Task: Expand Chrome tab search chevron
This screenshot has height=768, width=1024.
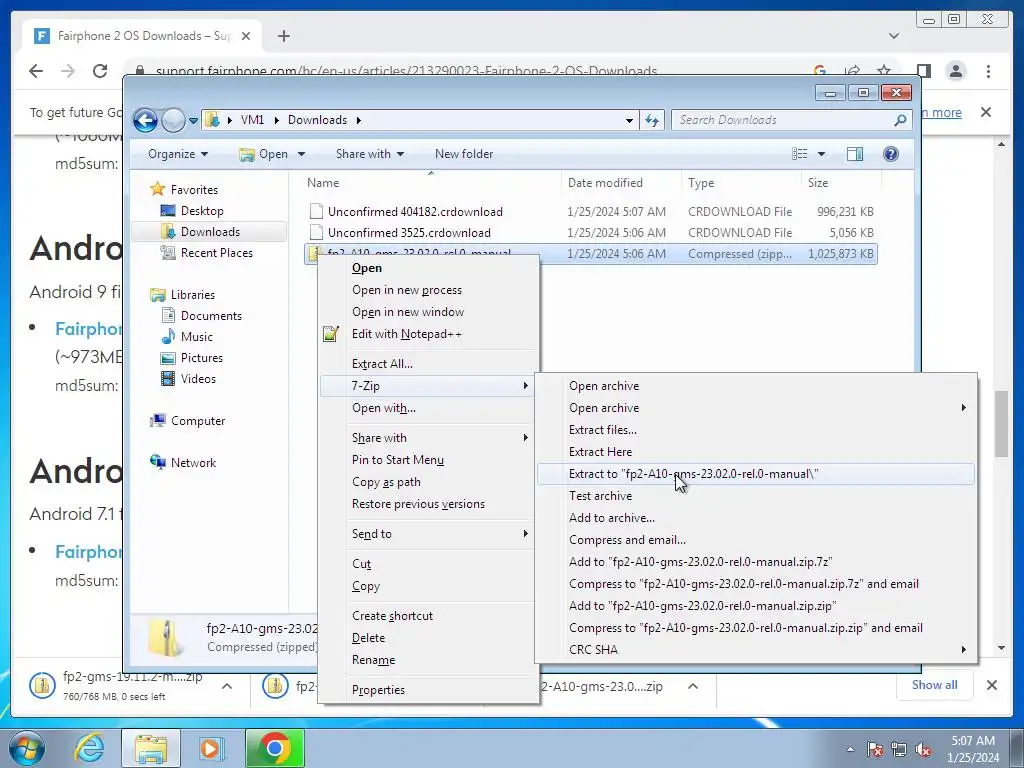Action: (894, 36)
